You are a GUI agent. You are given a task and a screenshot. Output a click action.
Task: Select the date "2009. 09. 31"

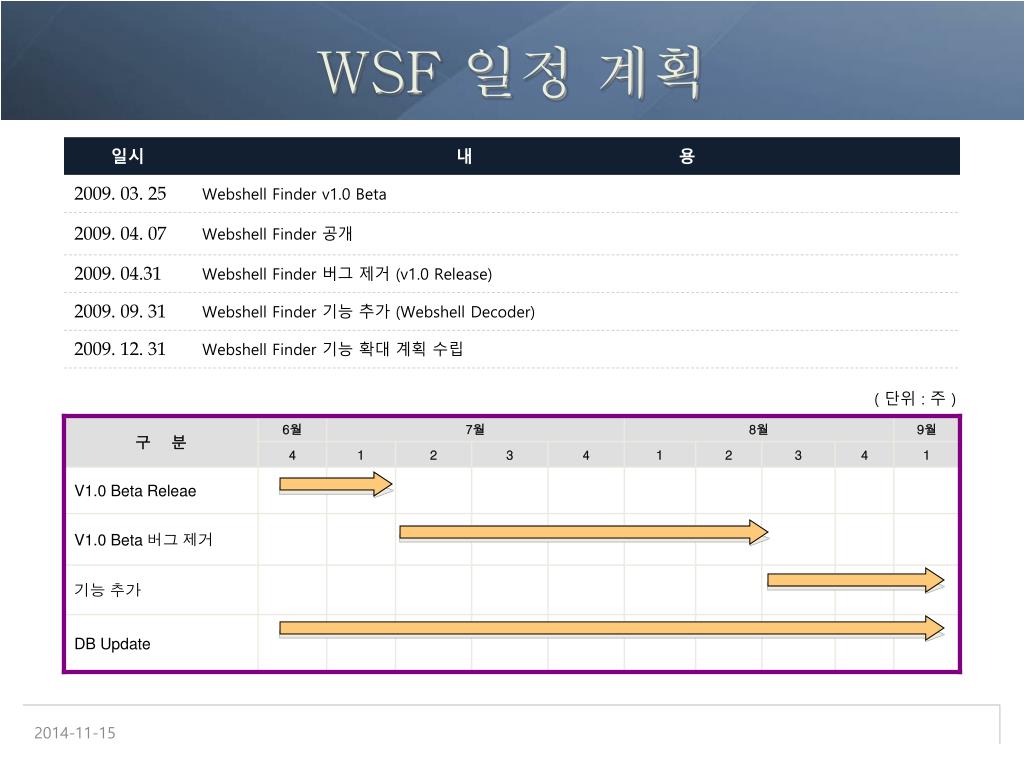120,312
